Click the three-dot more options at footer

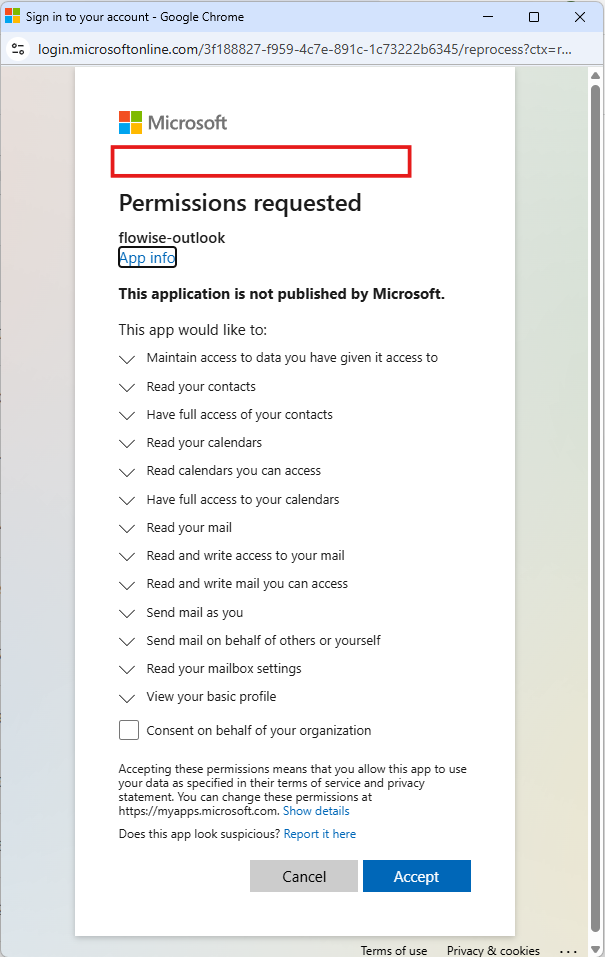[568, 951]
